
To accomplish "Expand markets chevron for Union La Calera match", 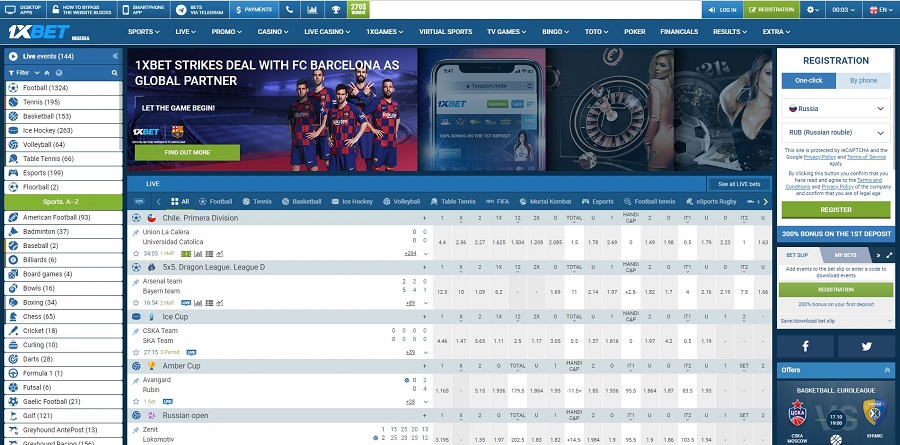I will point(426,254).
